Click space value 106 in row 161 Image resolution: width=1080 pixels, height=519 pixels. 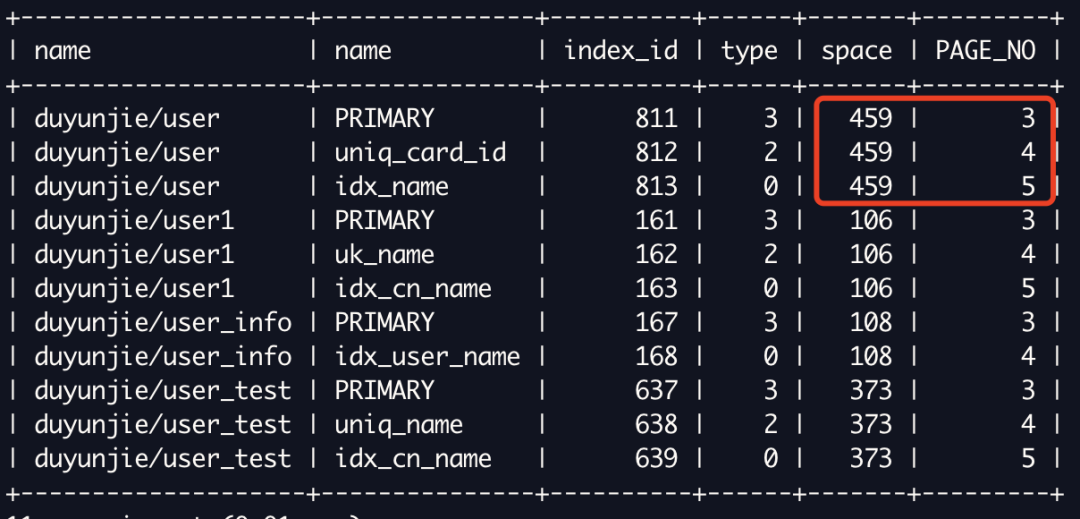(871, 220)
